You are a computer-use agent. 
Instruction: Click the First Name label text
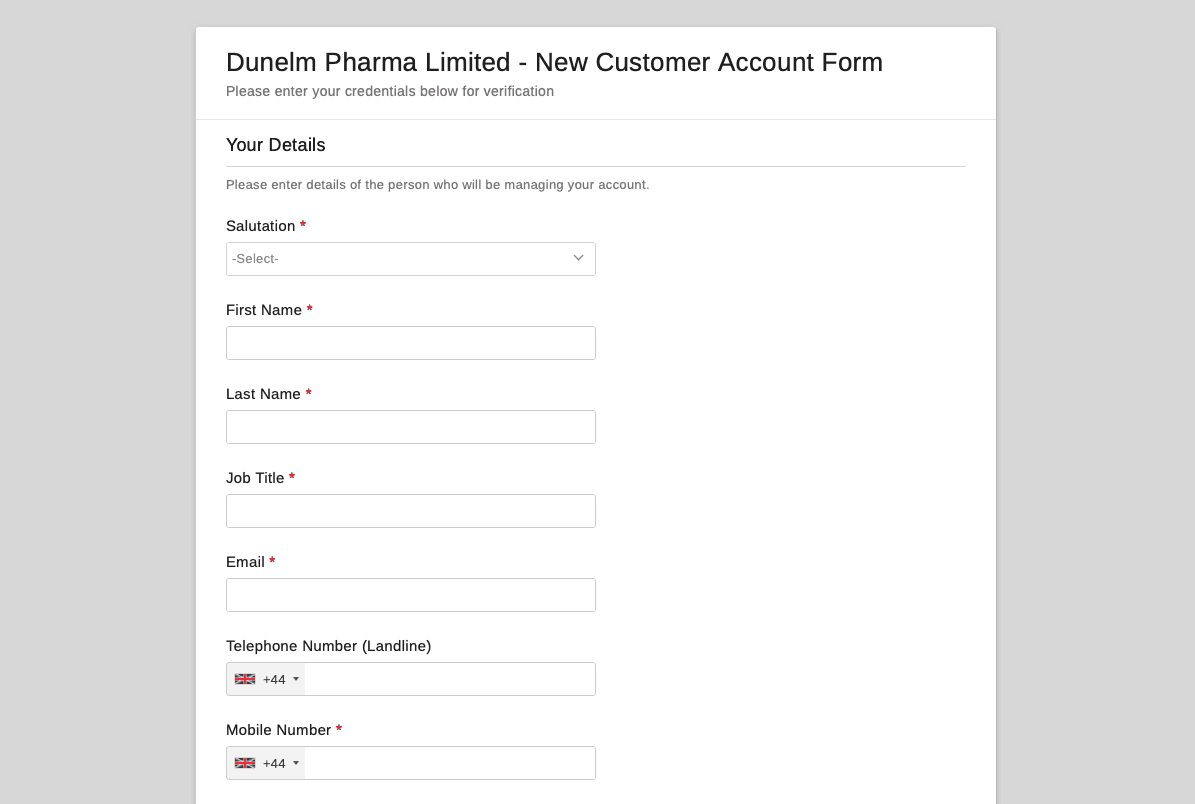(x=264, y=310)
